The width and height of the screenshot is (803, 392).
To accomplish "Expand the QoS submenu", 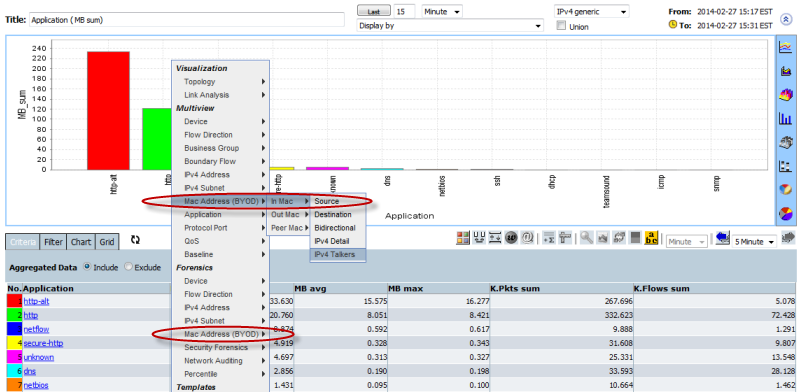I will (220, 241).
